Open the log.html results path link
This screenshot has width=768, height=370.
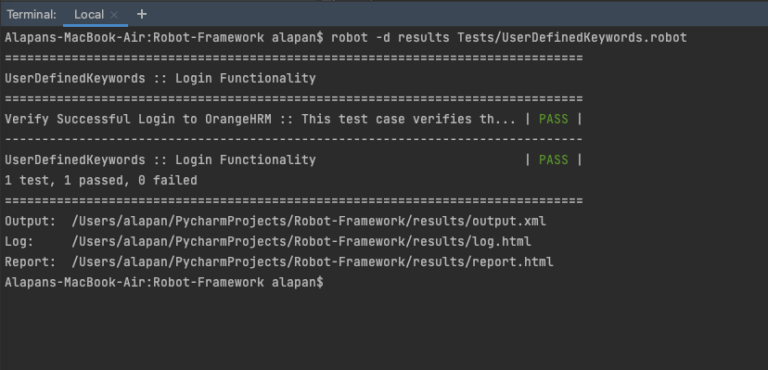pyautogui.click(x=301, y=242)
